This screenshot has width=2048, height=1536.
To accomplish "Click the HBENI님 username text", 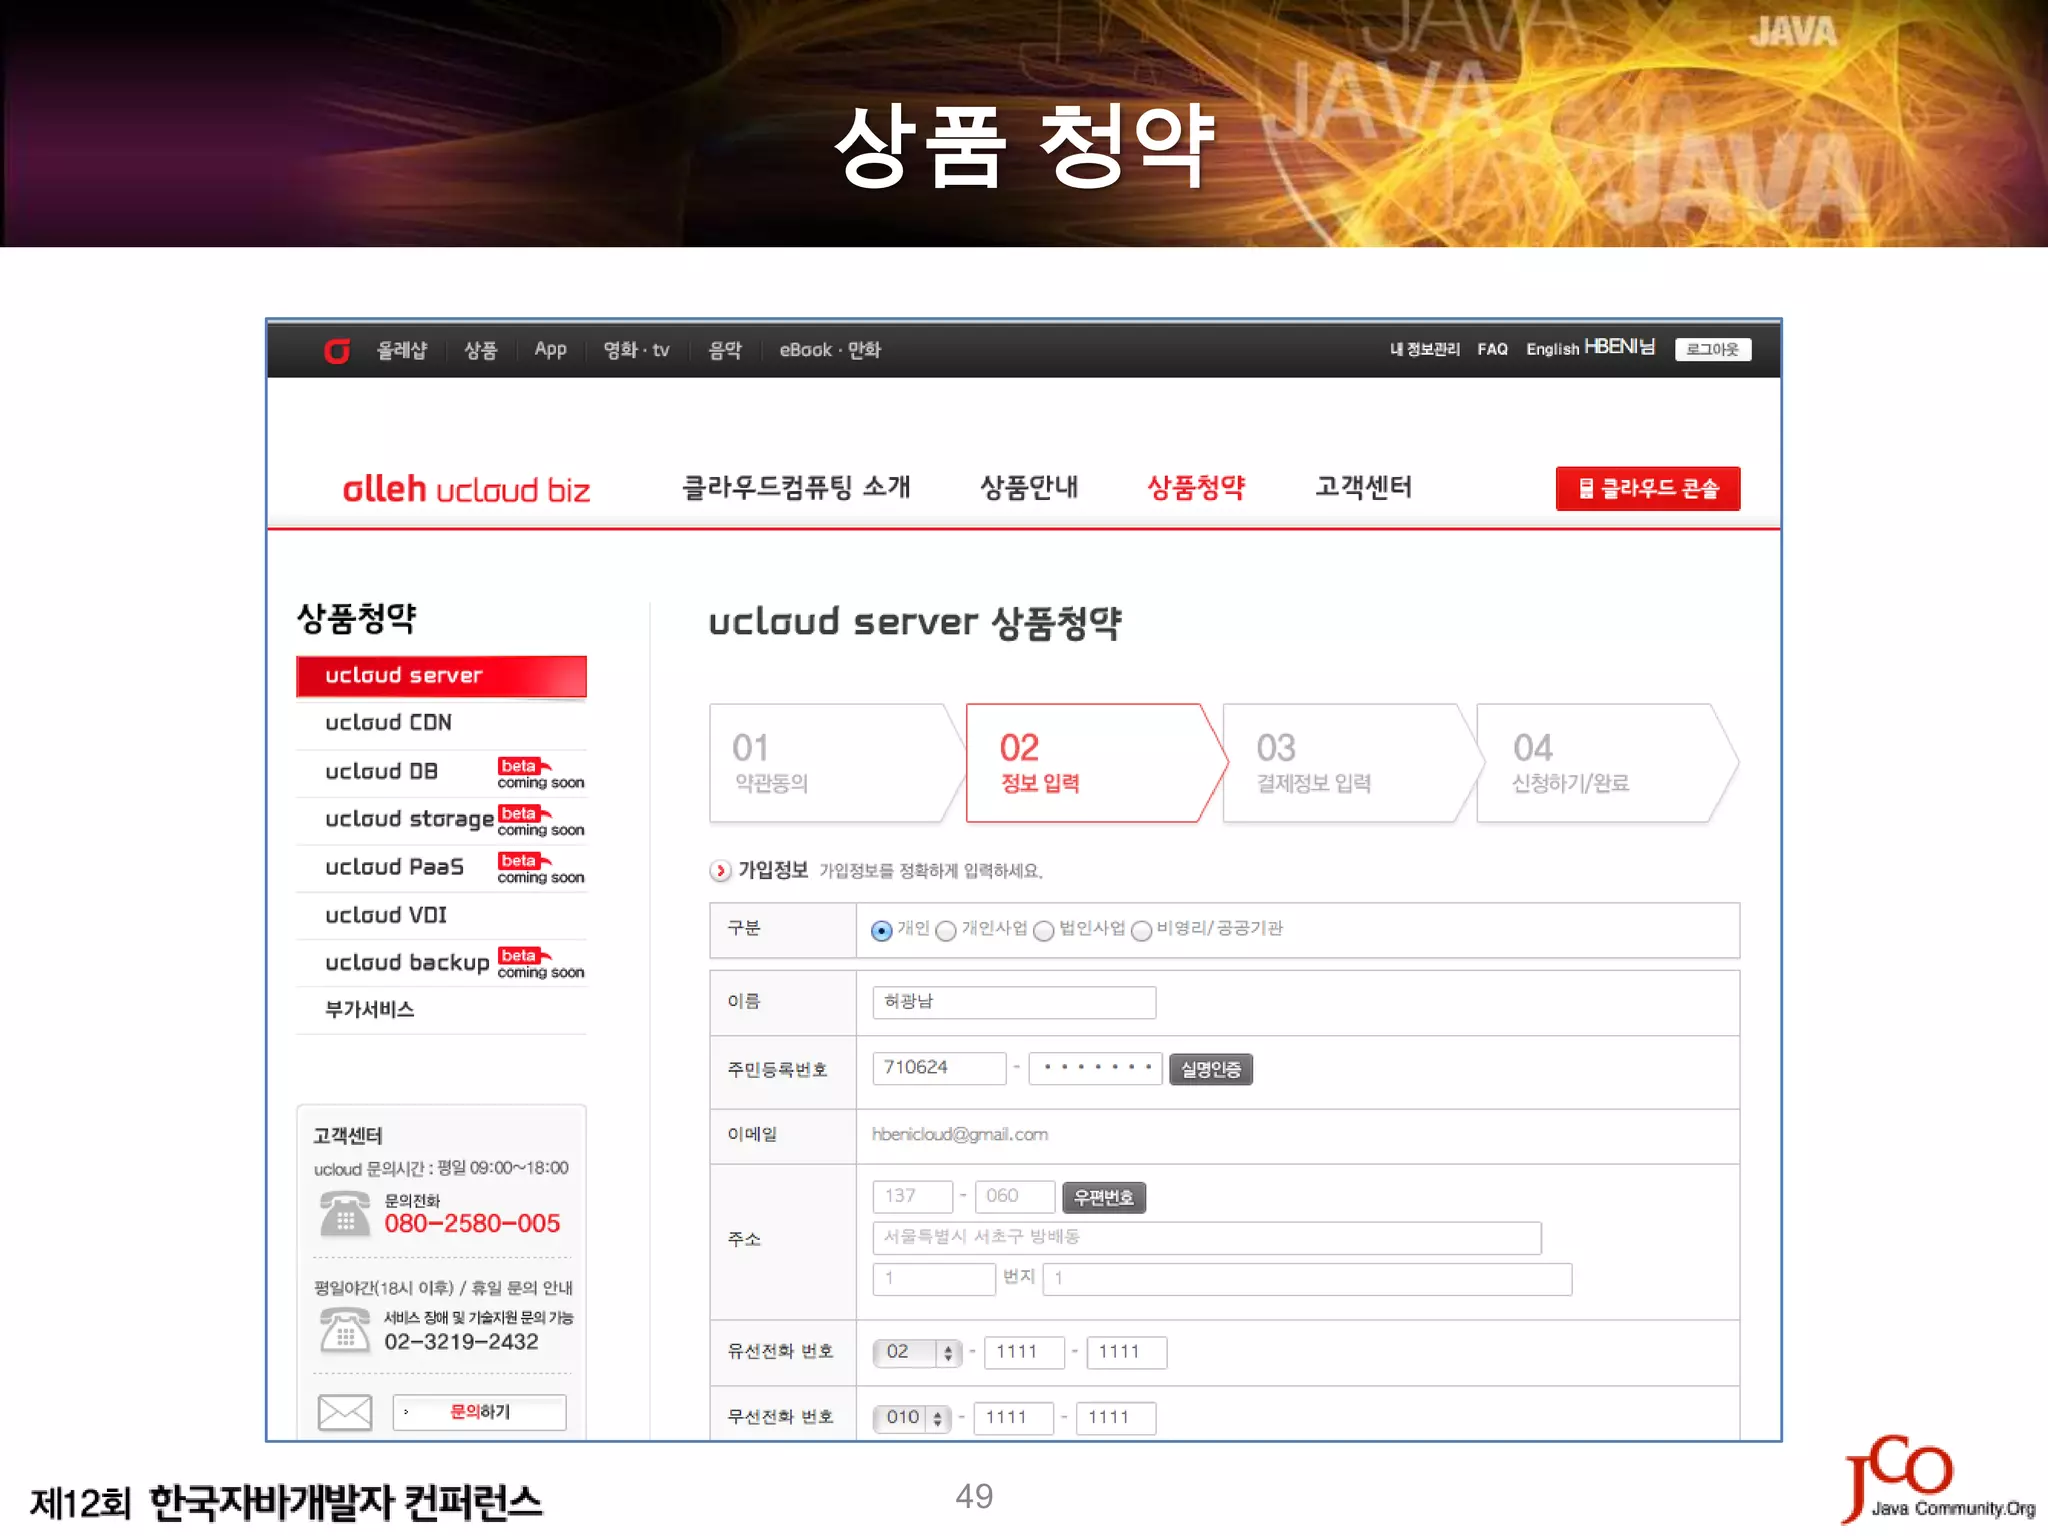I will (1620, 347).
